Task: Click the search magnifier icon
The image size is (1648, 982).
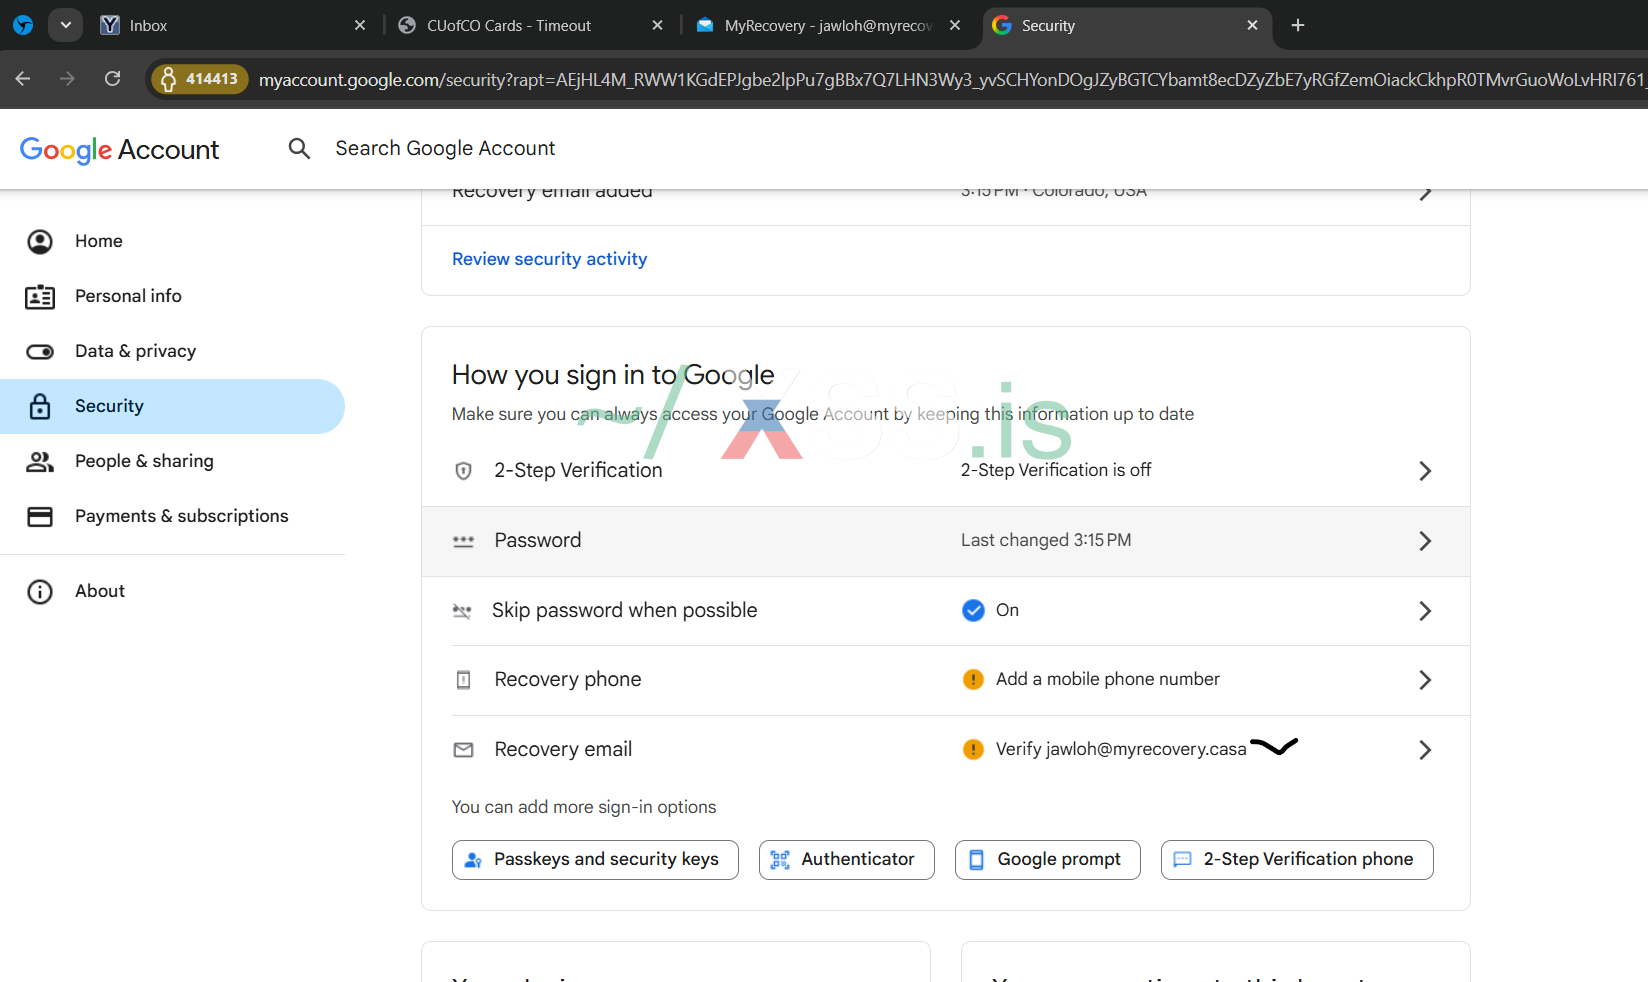Action: [x=299, y=149]
